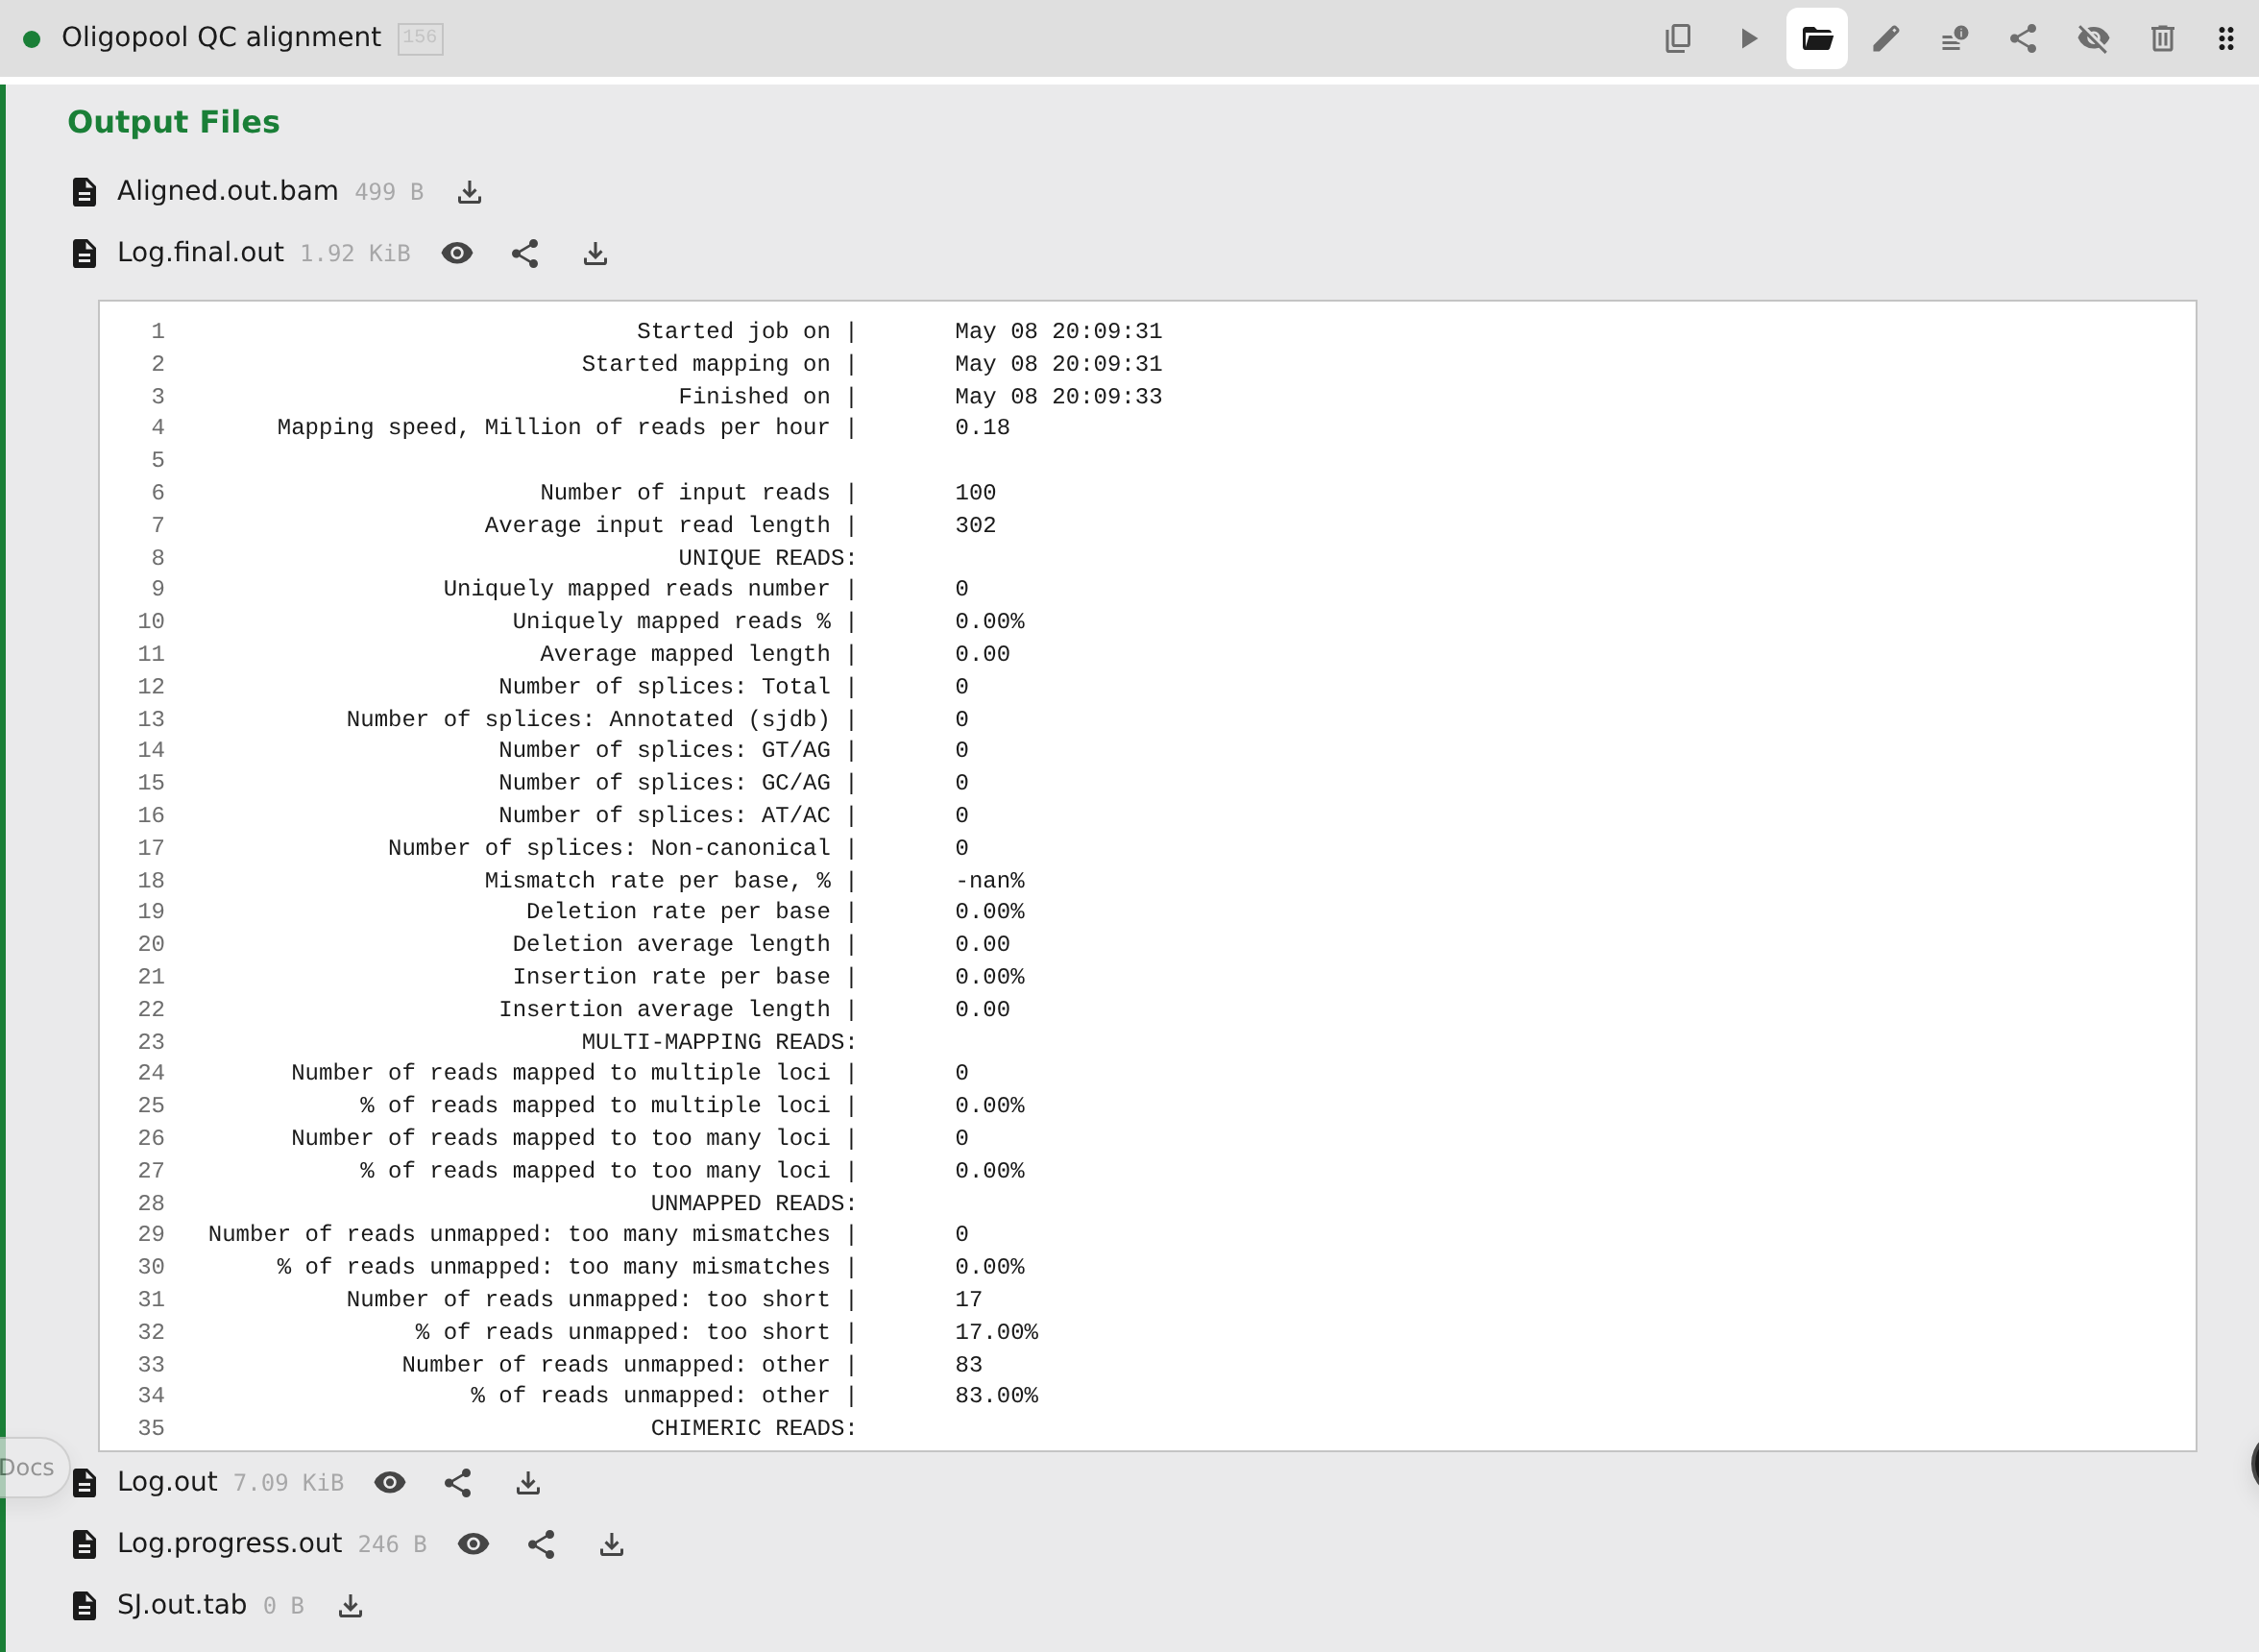Toggle preview of Log.out
2259x1652 pixels.
click(x=390, y=1482)
